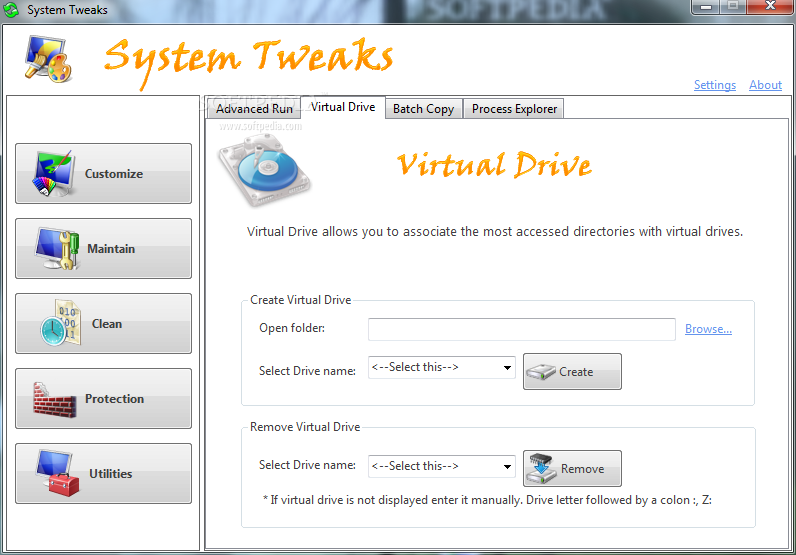The image size is (796, 555).
Task: Click the "Create Virtual Drive" group label
Action: pos(301,300)
